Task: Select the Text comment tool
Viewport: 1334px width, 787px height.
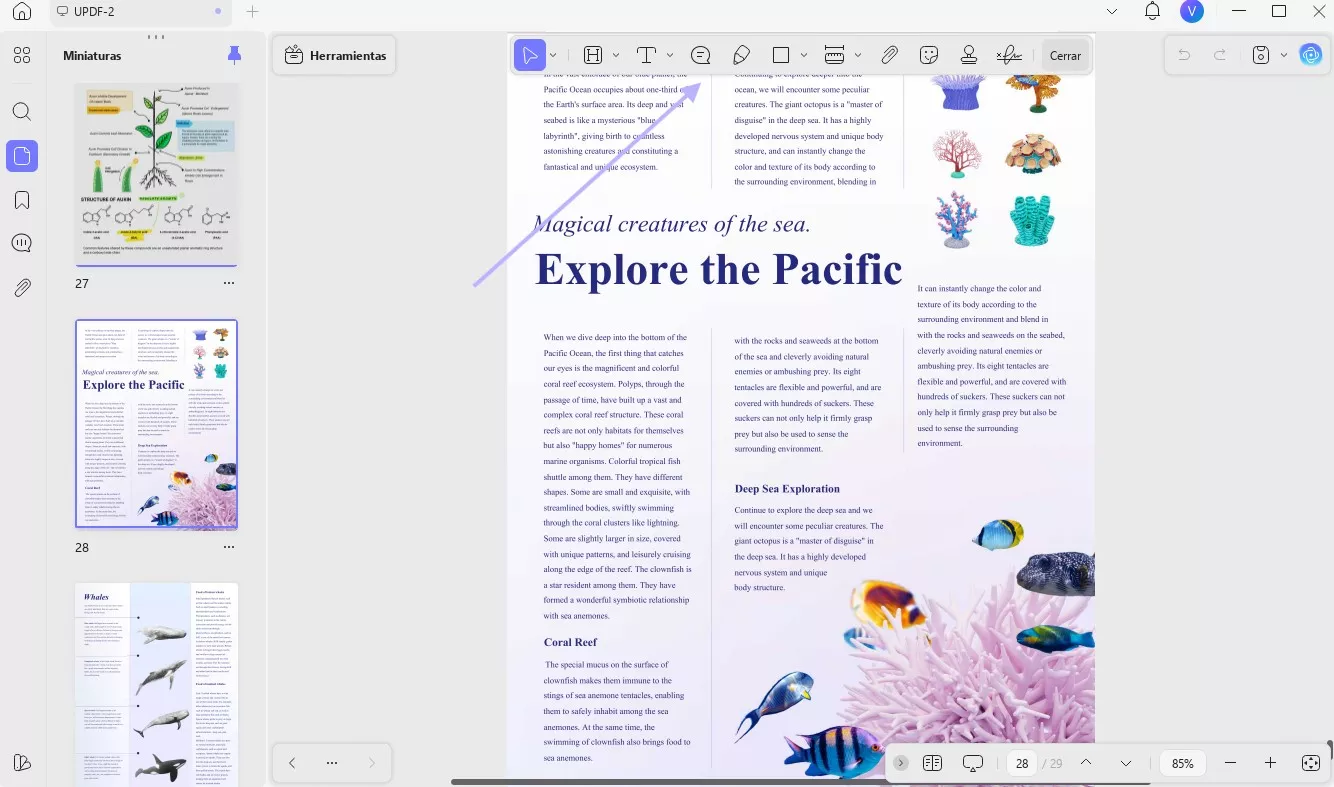Action: coord(647,55)
